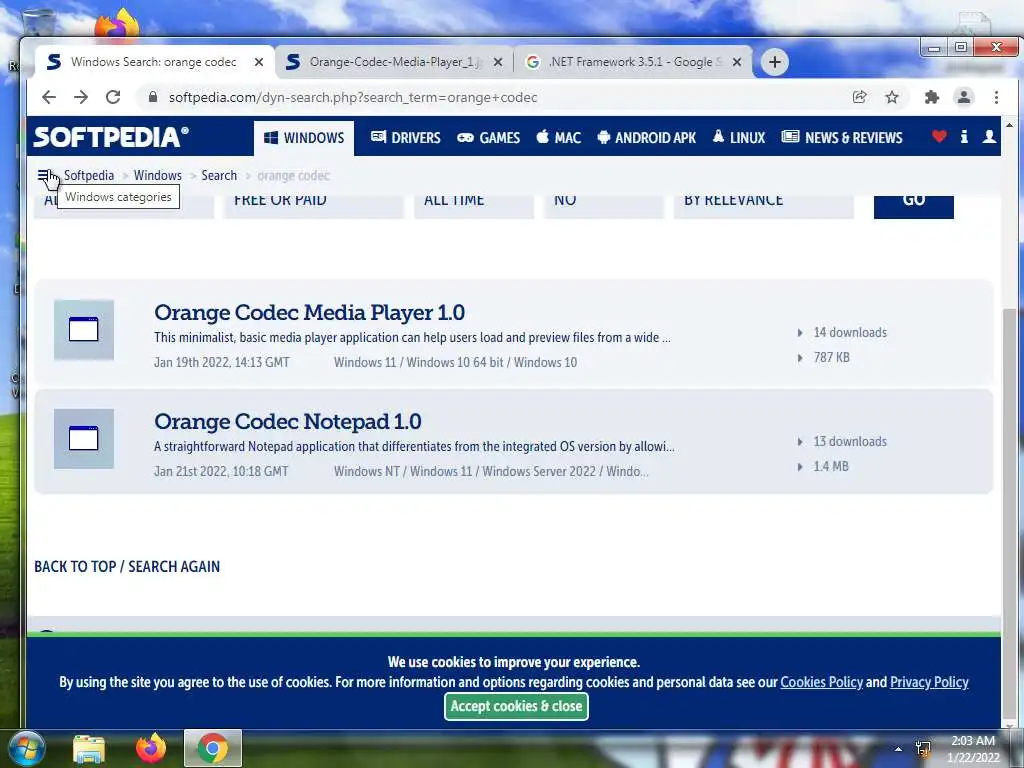The width and height of the screenshot is (1024, 768).
Task: Open the ANDROID APK section
Action: point(647,138)
